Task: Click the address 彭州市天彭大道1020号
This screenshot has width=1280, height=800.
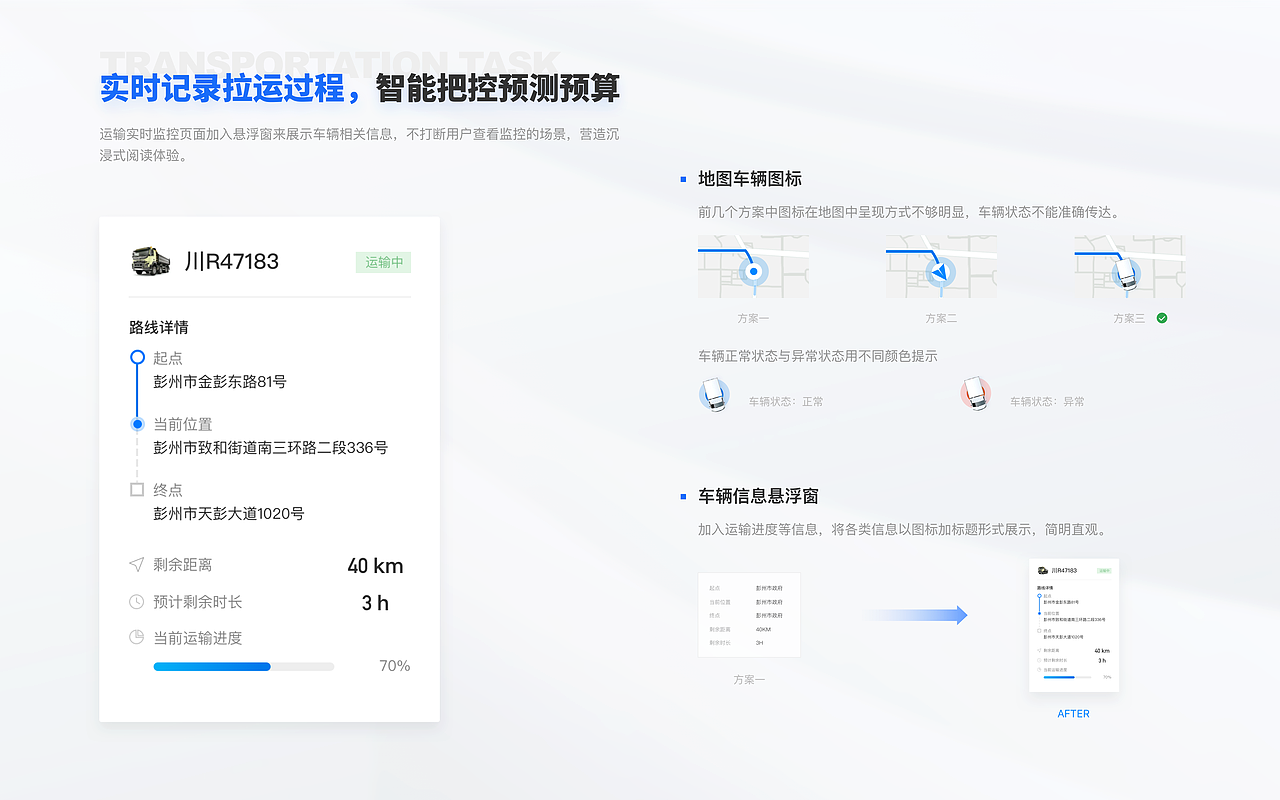Action: pyautogui.click(x=229, y=514)
